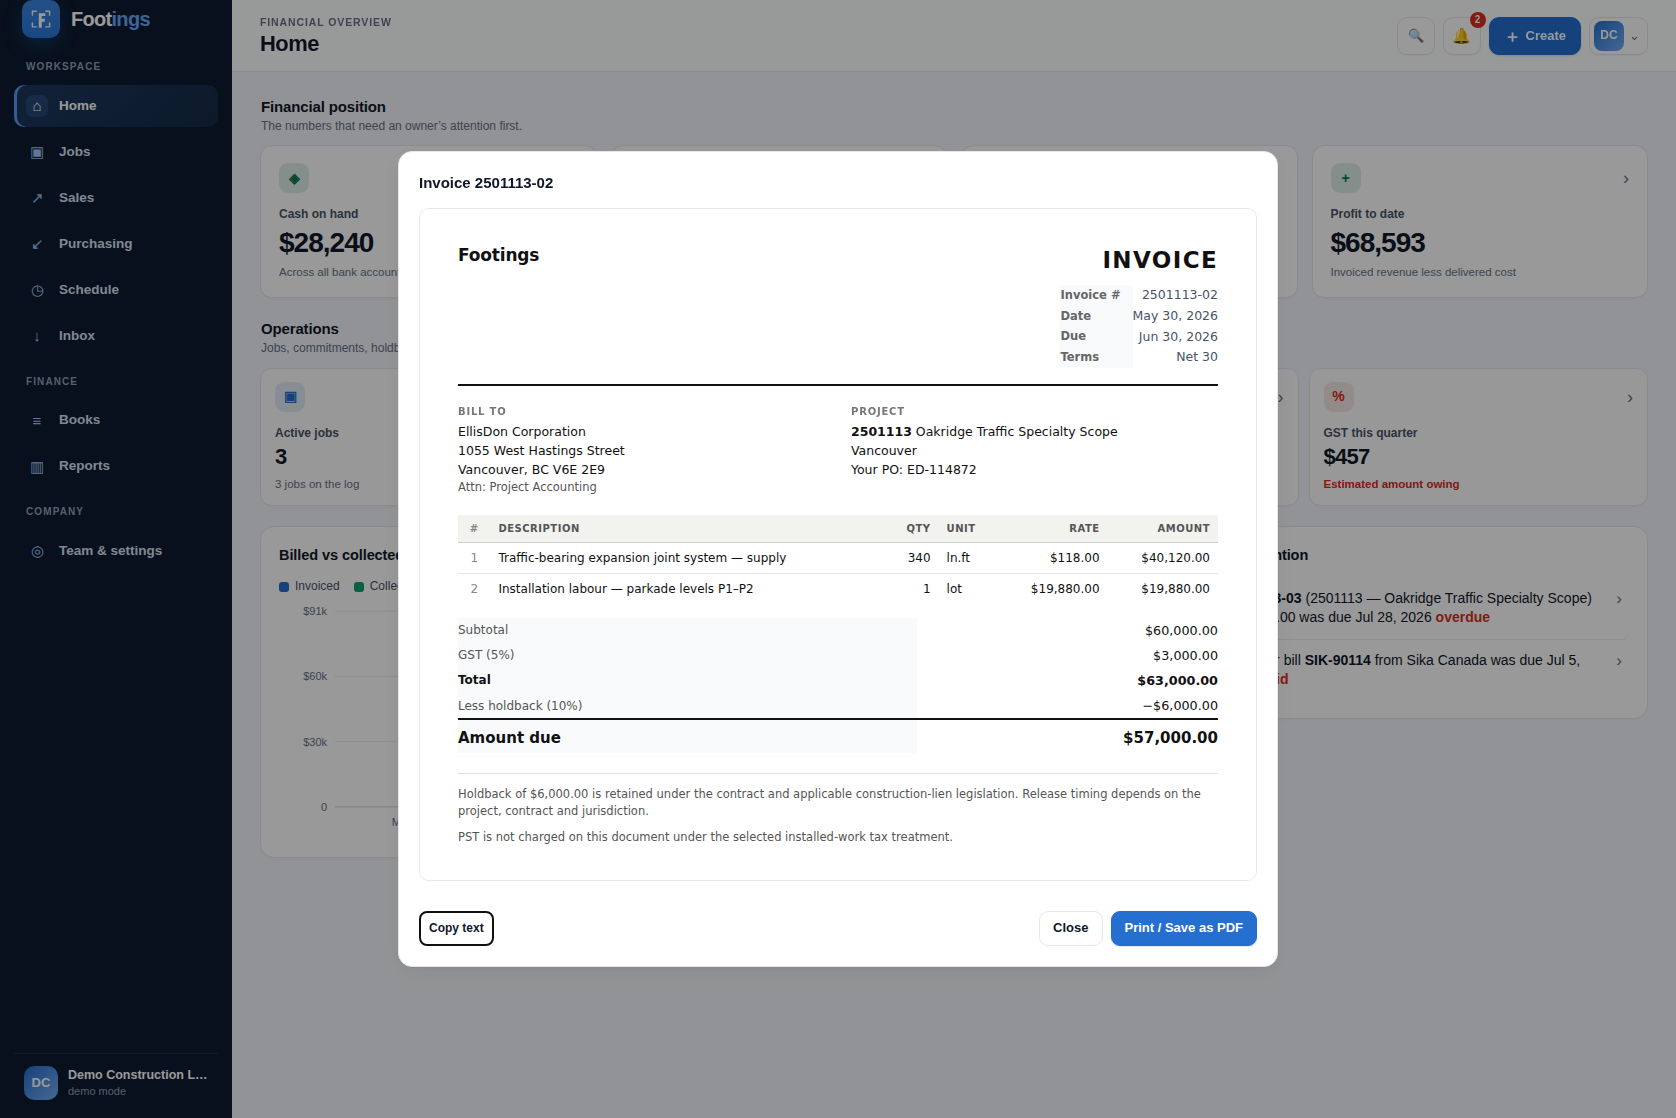
Task: Expand the Profit to date card chevron
Action: [1626, 179]
